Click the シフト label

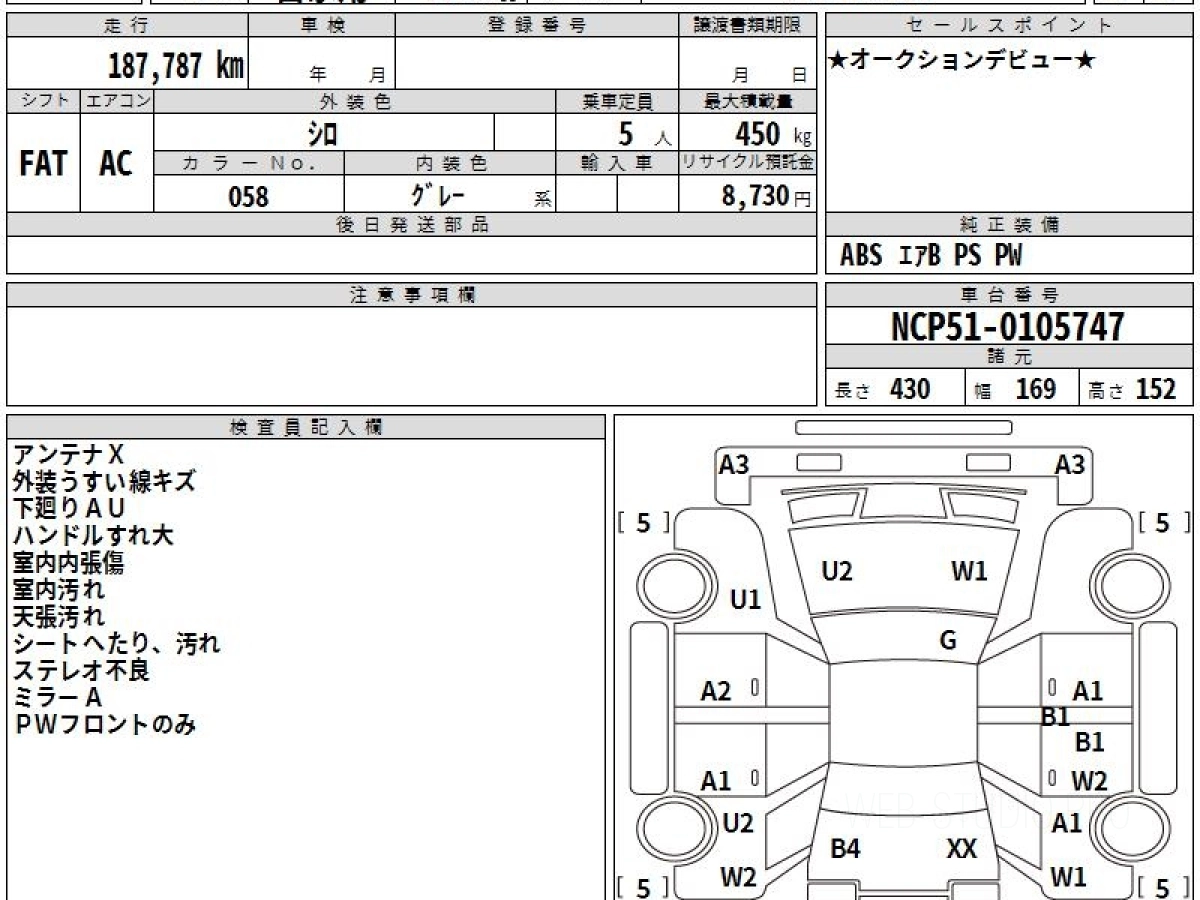43,101
